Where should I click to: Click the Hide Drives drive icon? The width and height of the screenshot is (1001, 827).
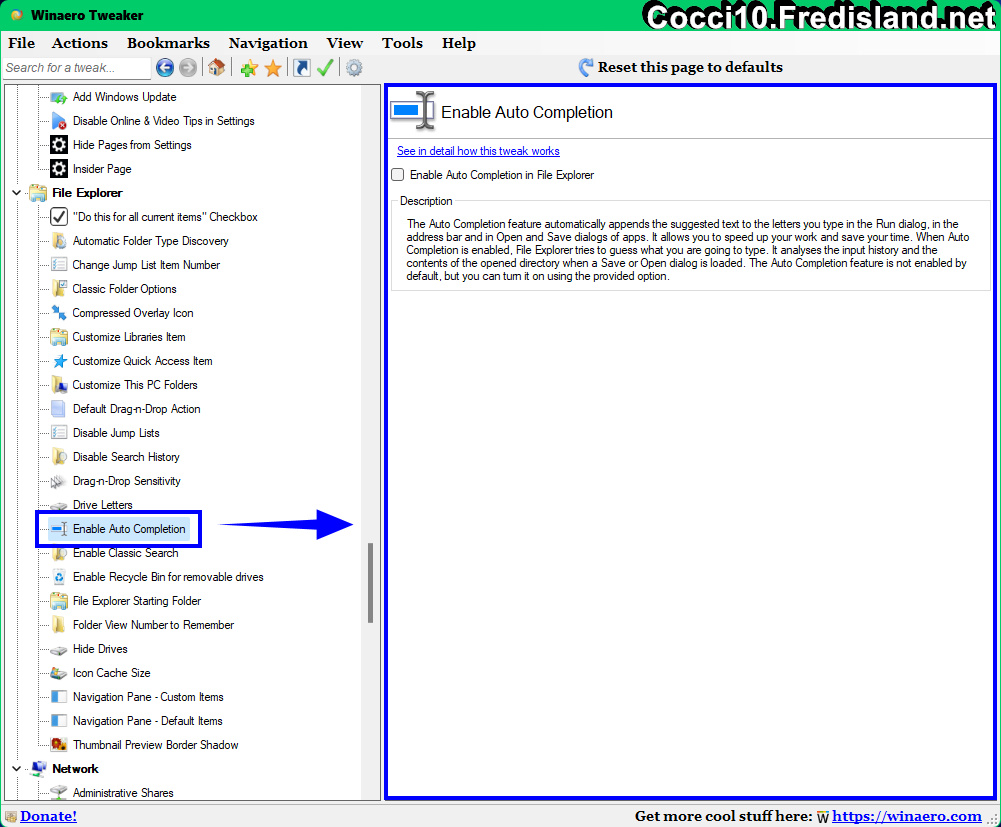click(x=59, y=649)
